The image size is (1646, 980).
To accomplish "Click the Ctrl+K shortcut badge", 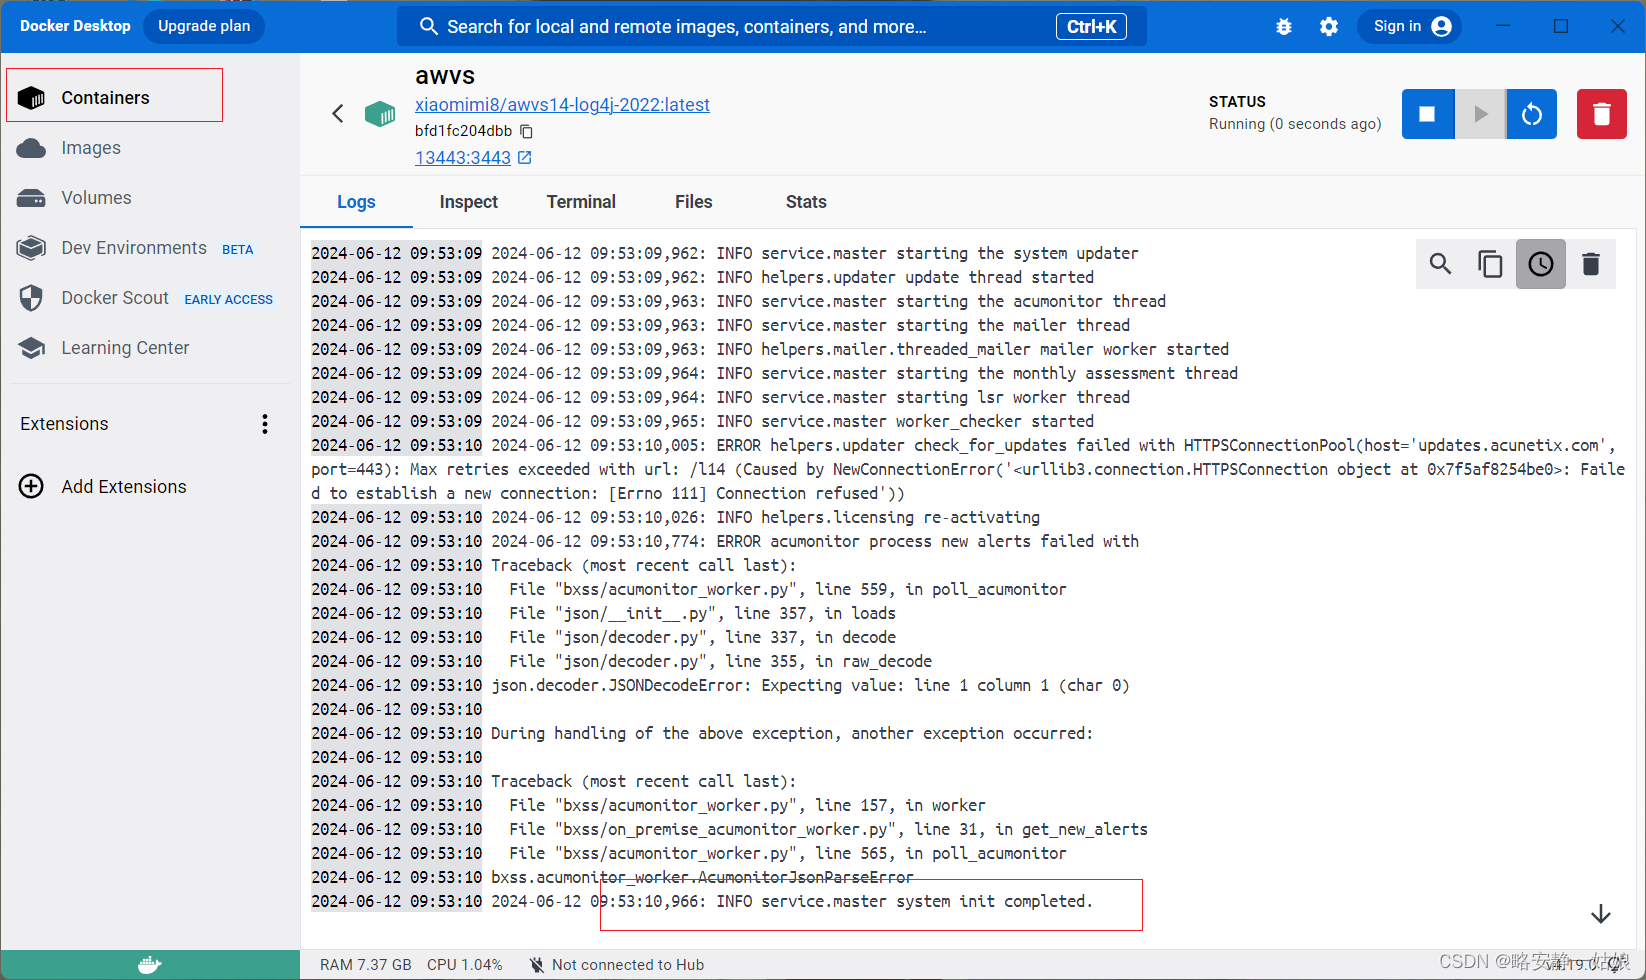I will click(1091, 27).
